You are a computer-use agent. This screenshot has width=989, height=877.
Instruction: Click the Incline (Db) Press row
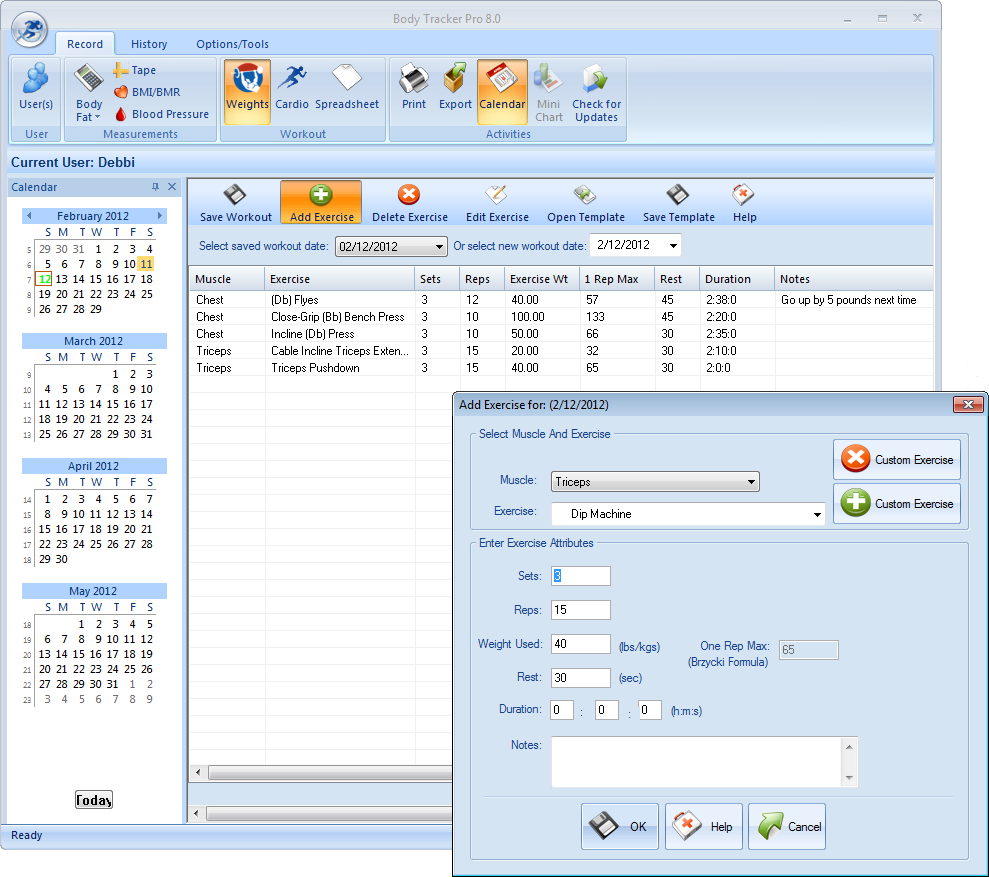(561, 334)
